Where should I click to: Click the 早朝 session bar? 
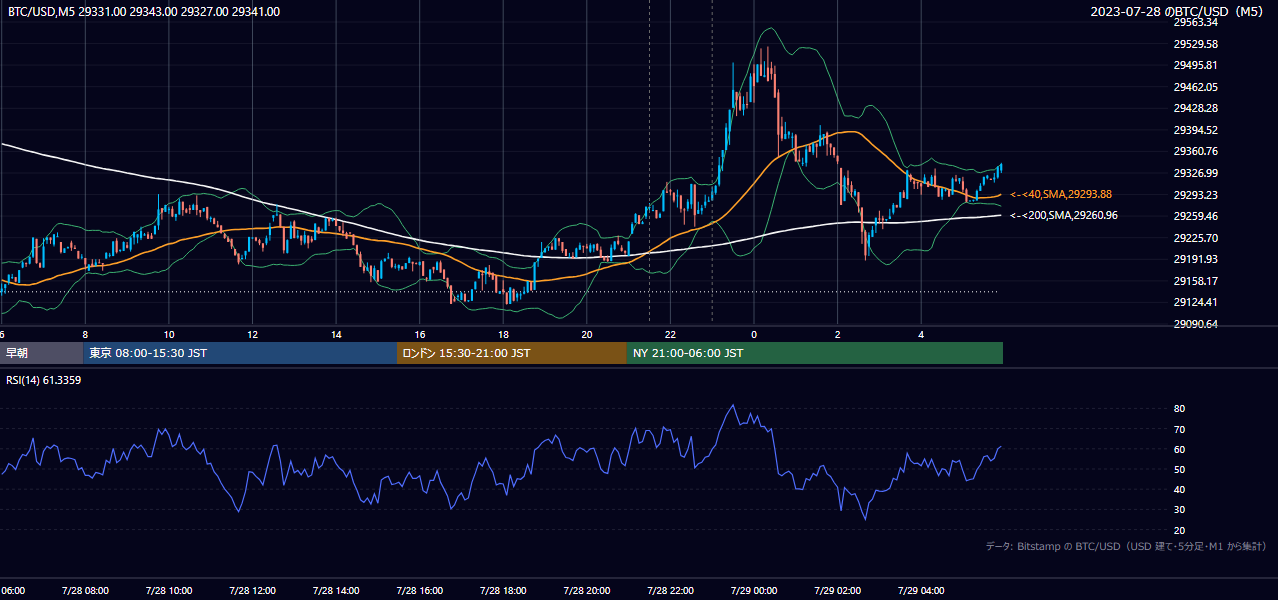[x=41, y=353]
